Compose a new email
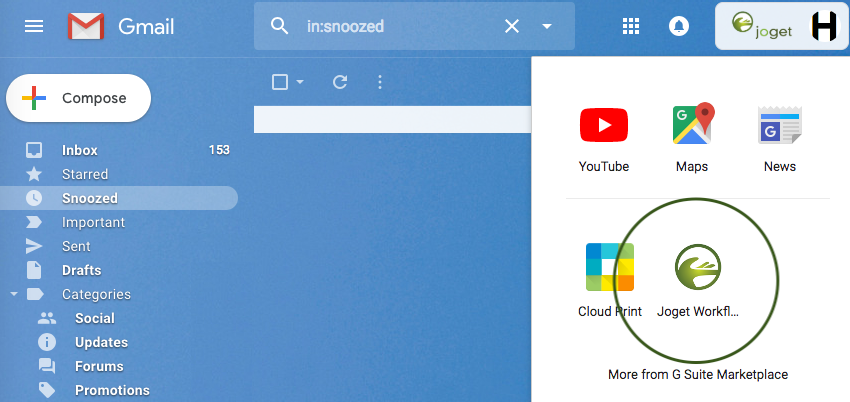850x402 pixels. (79, 98)
